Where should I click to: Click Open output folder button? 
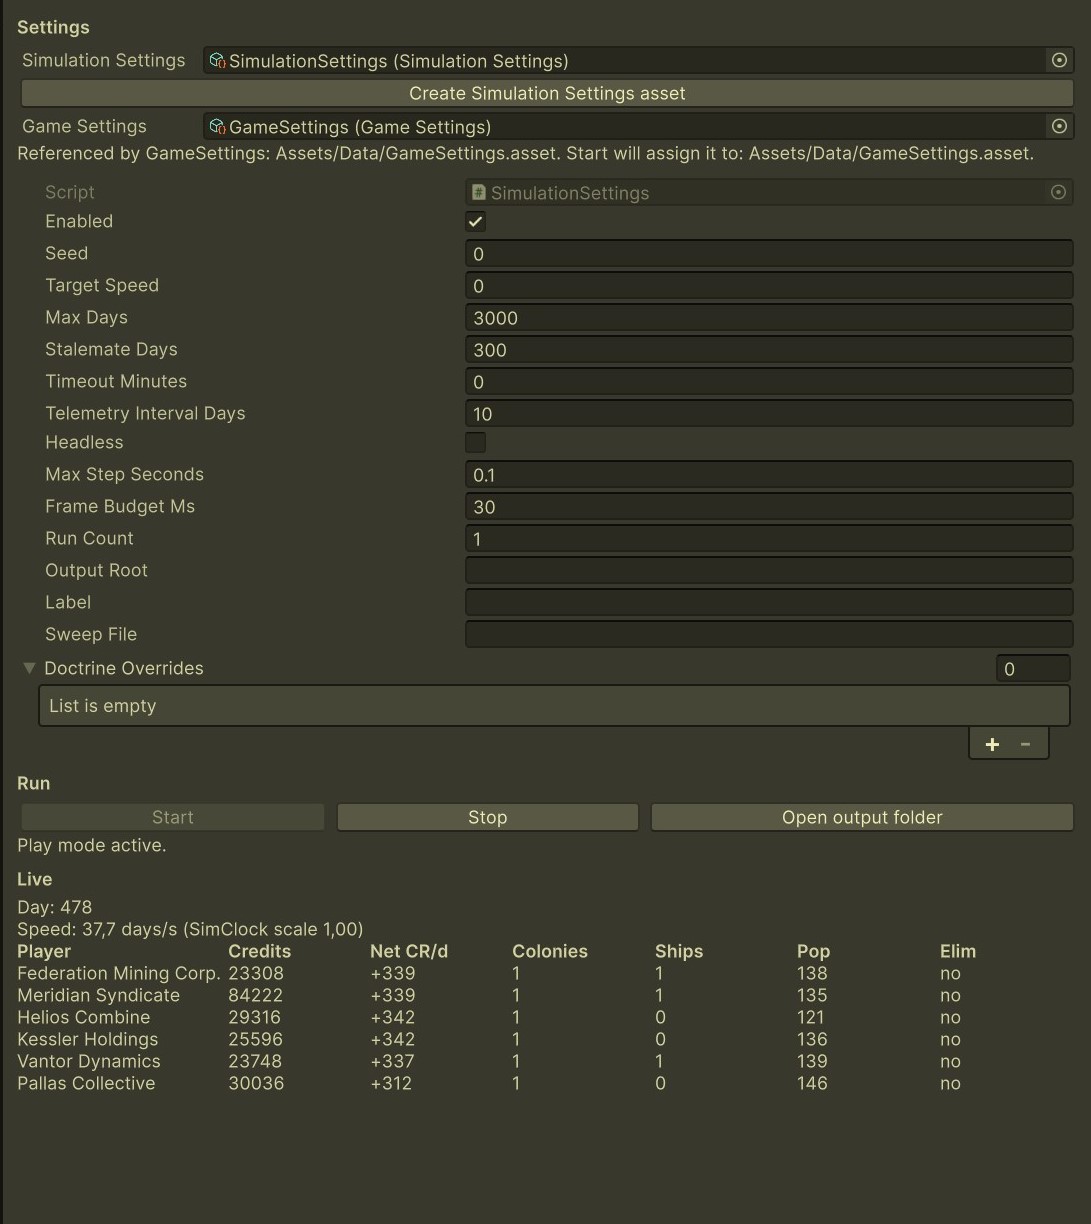(862, 817)
